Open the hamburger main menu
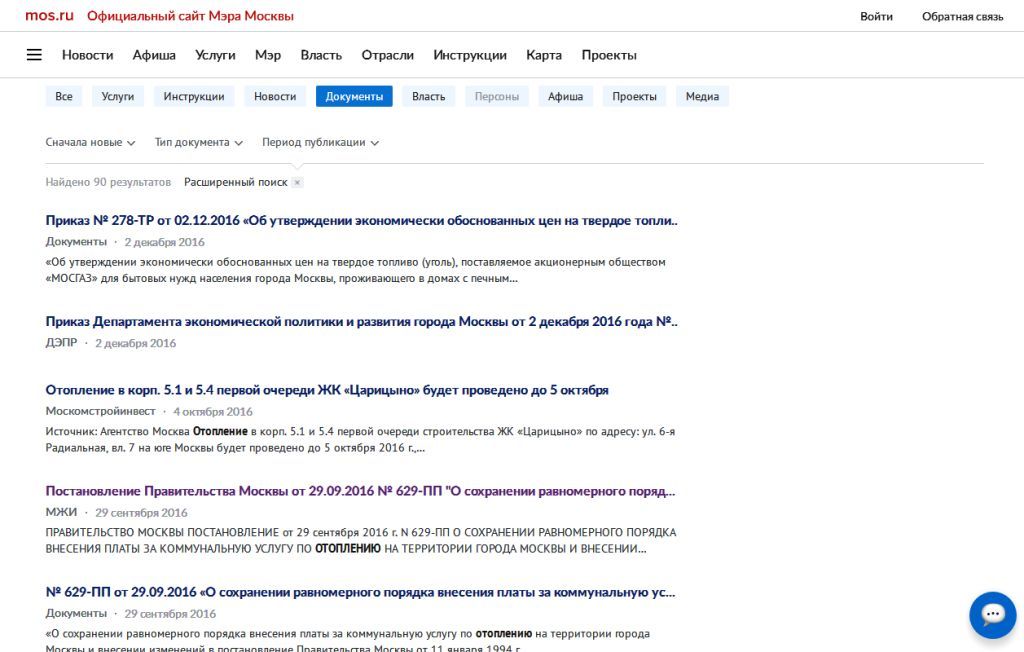Image resolution: width=1024 pixels, height=652 pixels. coord(34,55)
